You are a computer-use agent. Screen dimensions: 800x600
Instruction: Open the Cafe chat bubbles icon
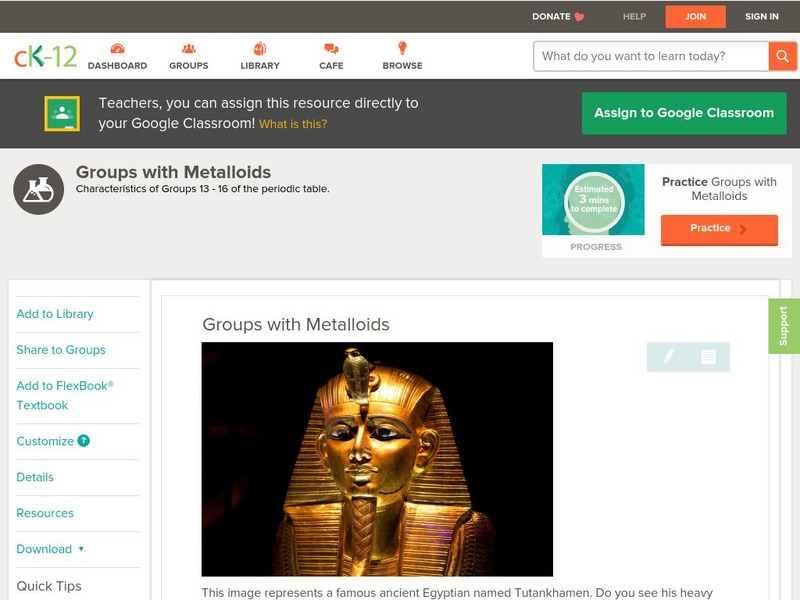coord(331,48)
